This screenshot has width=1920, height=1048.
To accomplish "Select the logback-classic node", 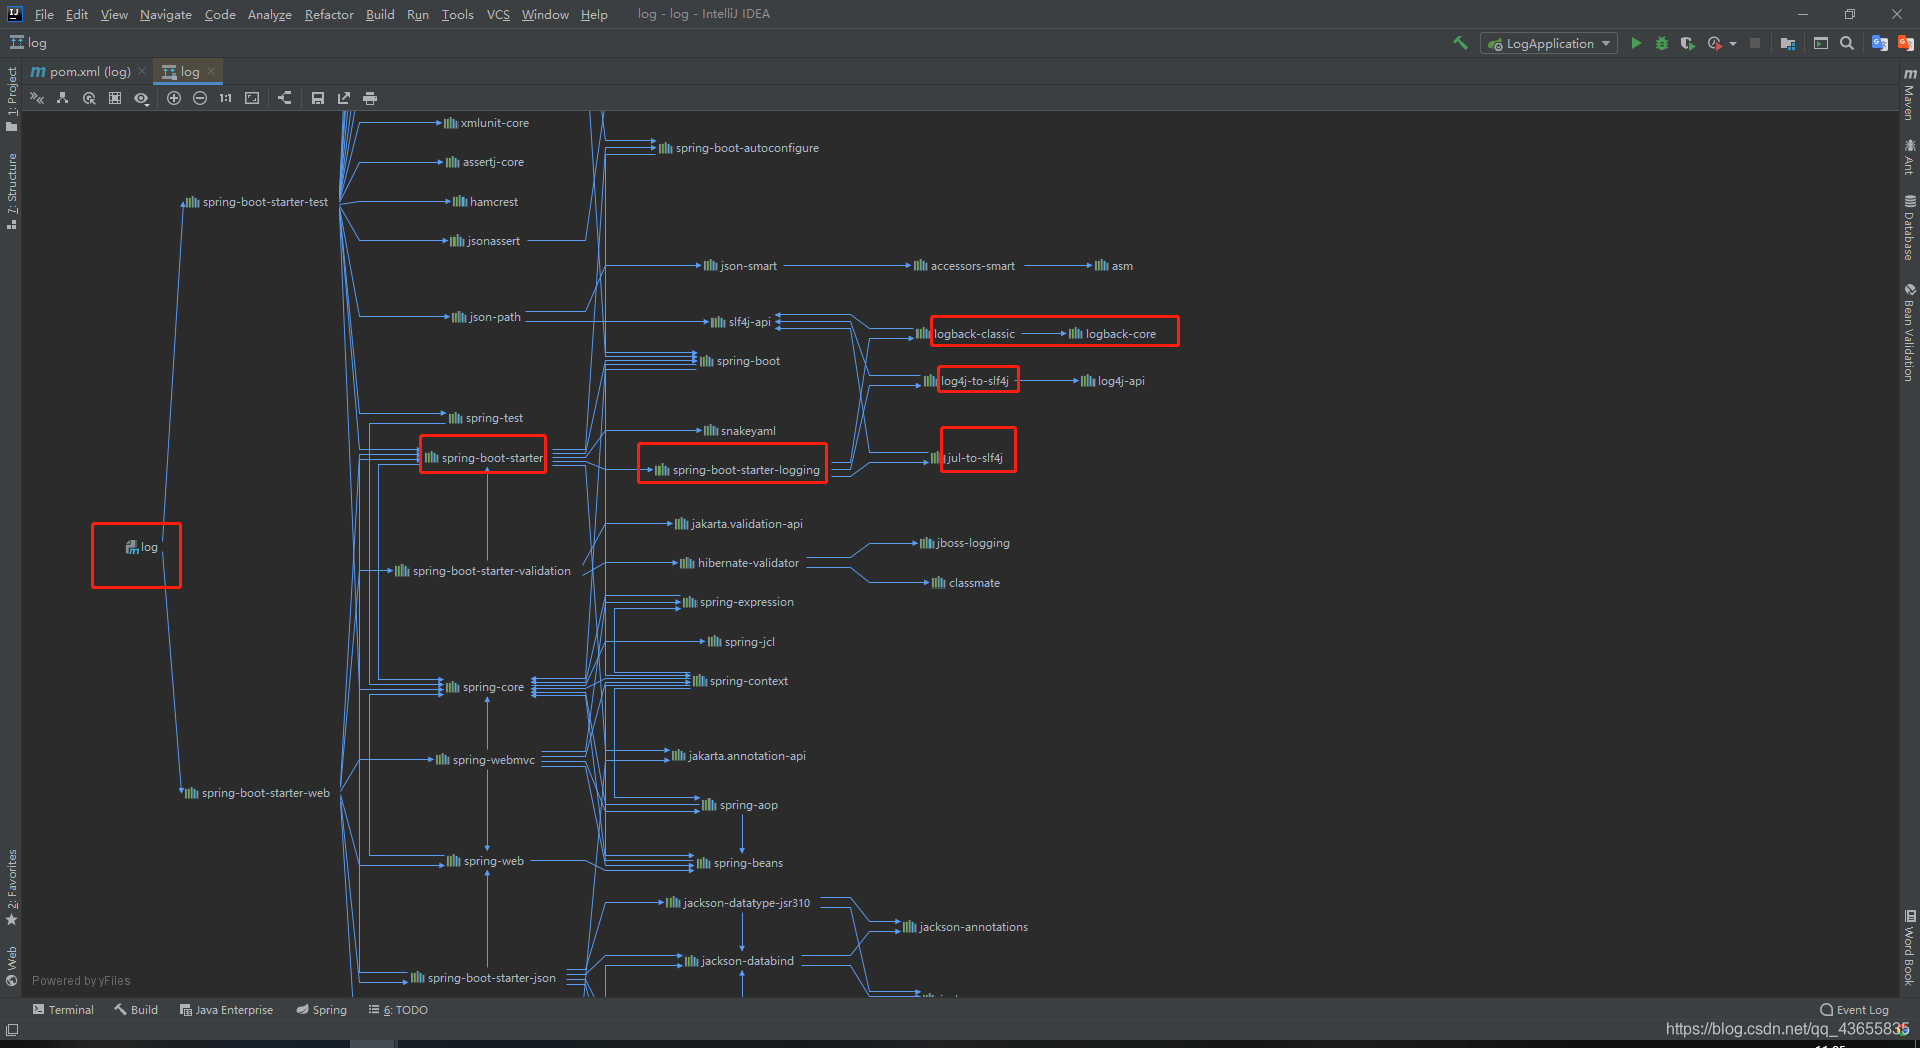I will pos(965,334).
